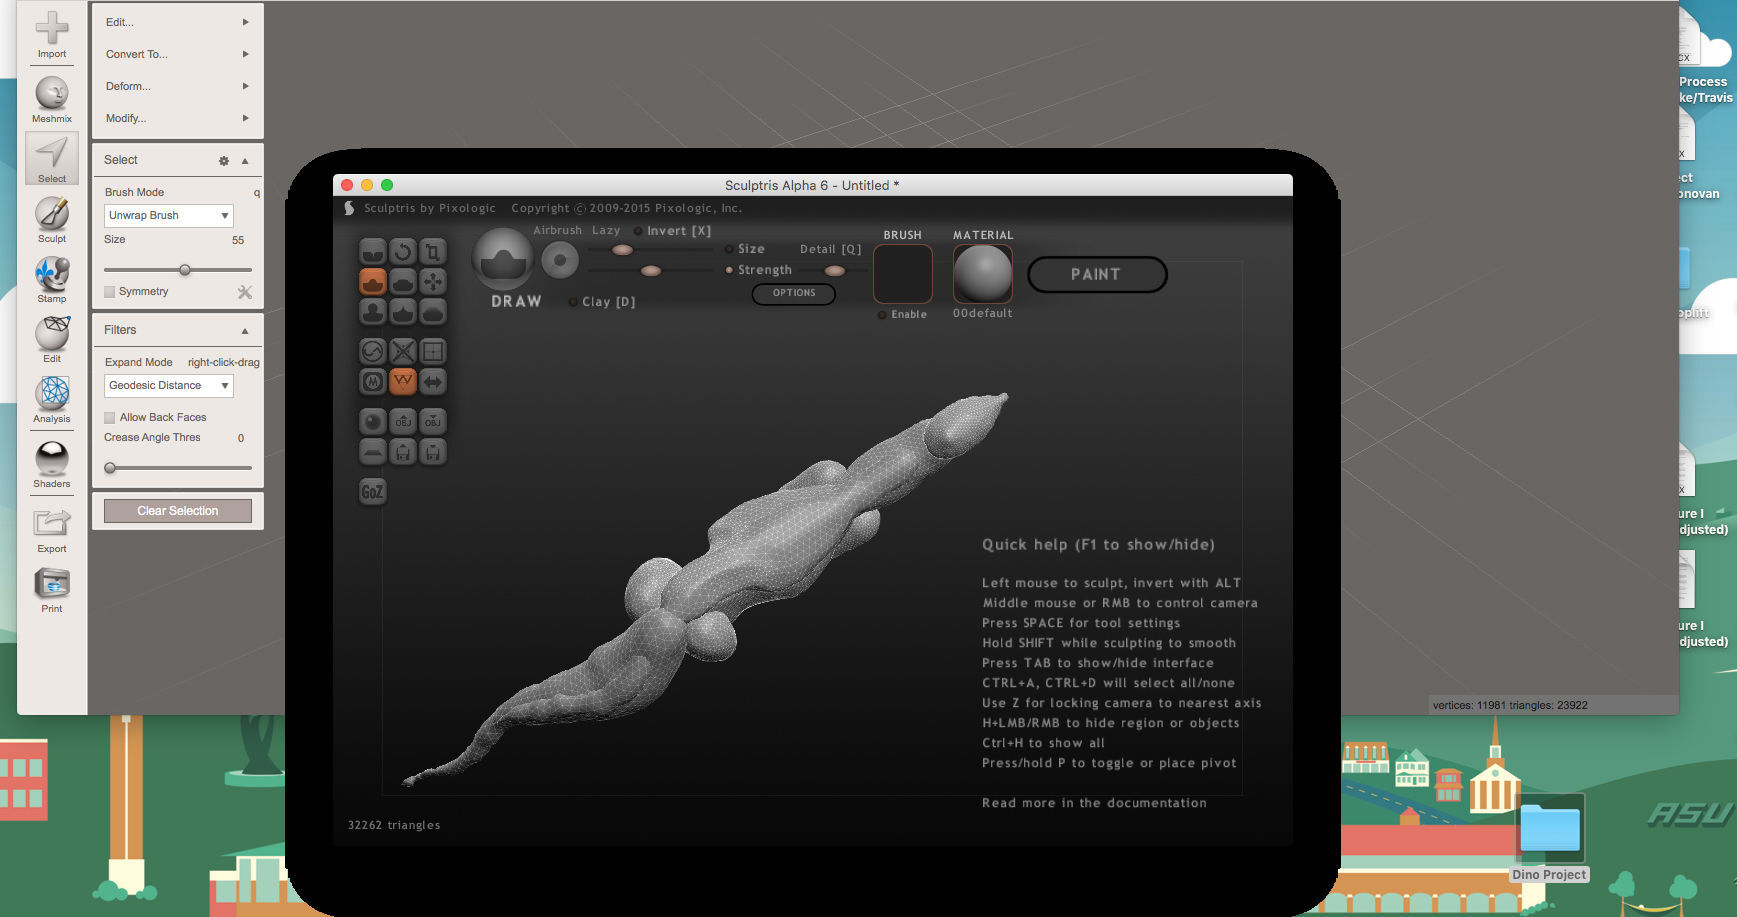The width and height of the screenshot is (1737, 917).
Task: Click the GoZ icon
Action: coord(372,491)
